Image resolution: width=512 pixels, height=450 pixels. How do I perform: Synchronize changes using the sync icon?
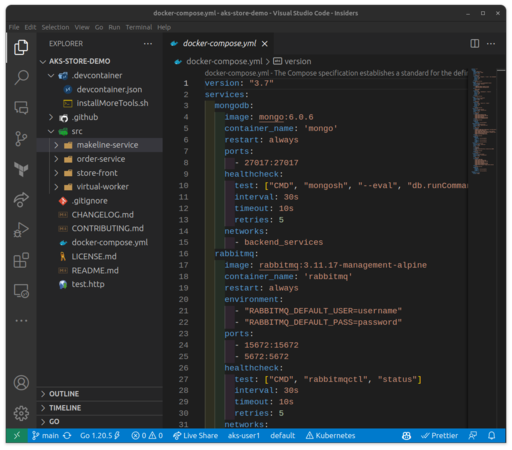click(67, 436)
